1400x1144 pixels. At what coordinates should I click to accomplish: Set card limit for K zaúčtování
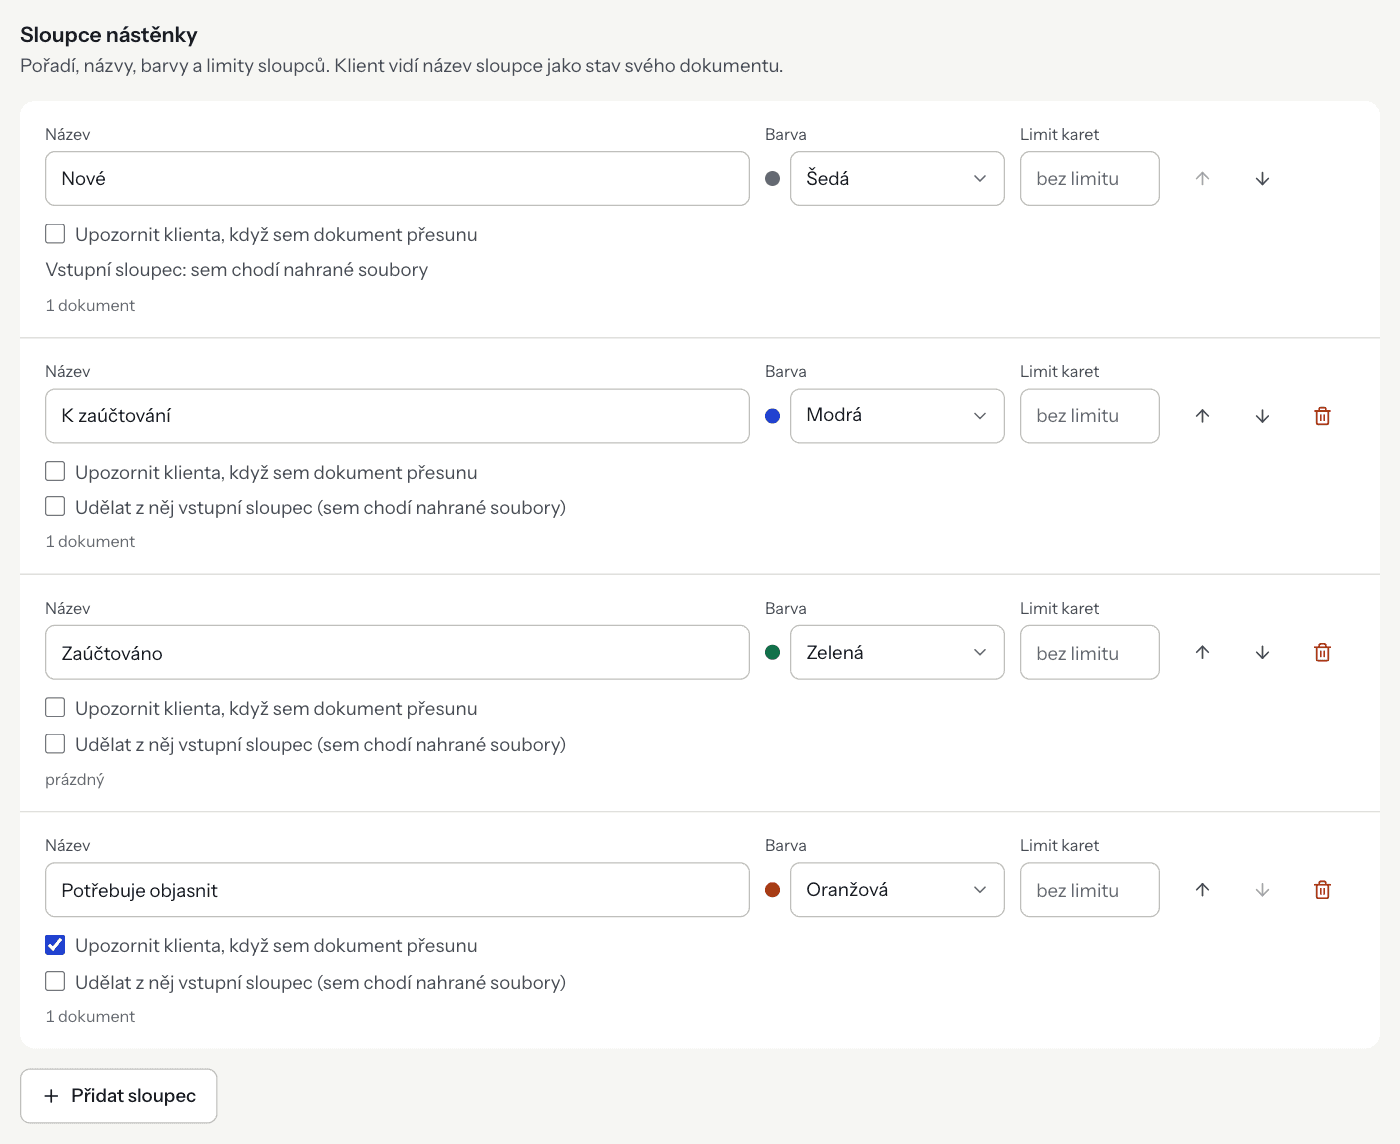click(1090, 416)
